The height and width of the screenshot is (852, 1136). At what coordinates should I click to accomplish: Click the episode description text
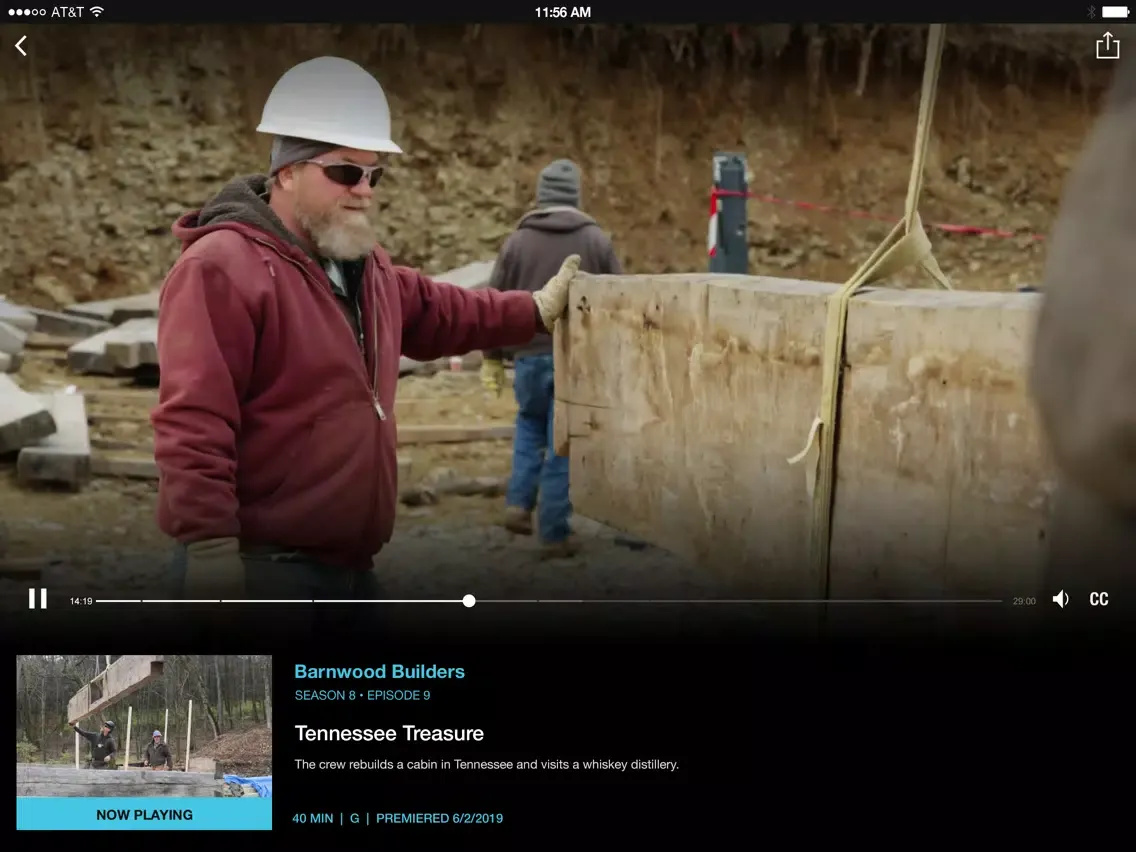486,764
